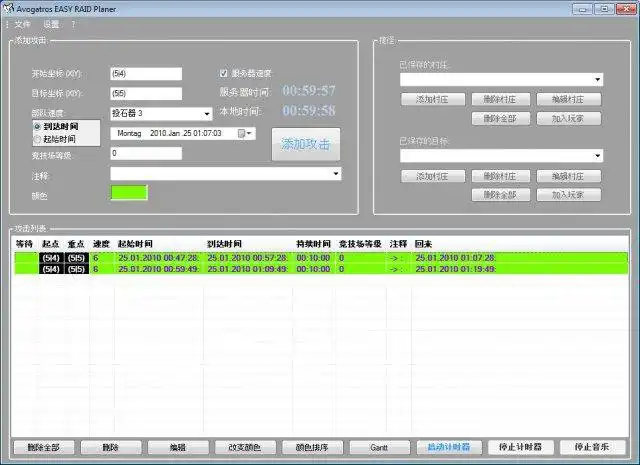Click the 竞技场等级 column header

coord(360,244)
